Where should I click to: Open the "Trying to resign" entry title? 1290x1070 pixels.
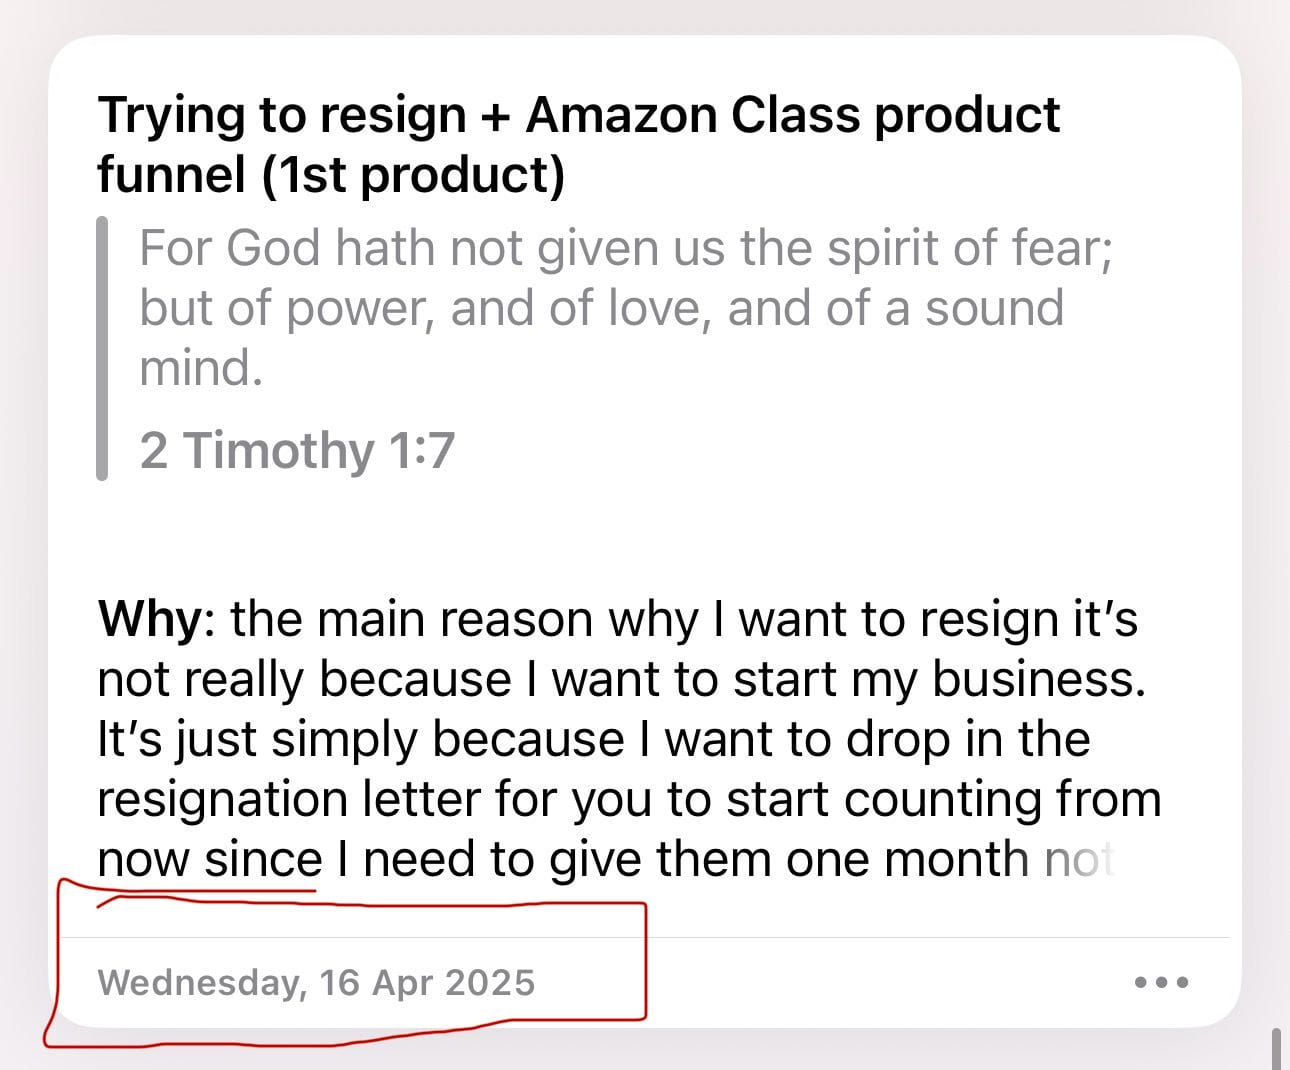[x=280, y=116]
